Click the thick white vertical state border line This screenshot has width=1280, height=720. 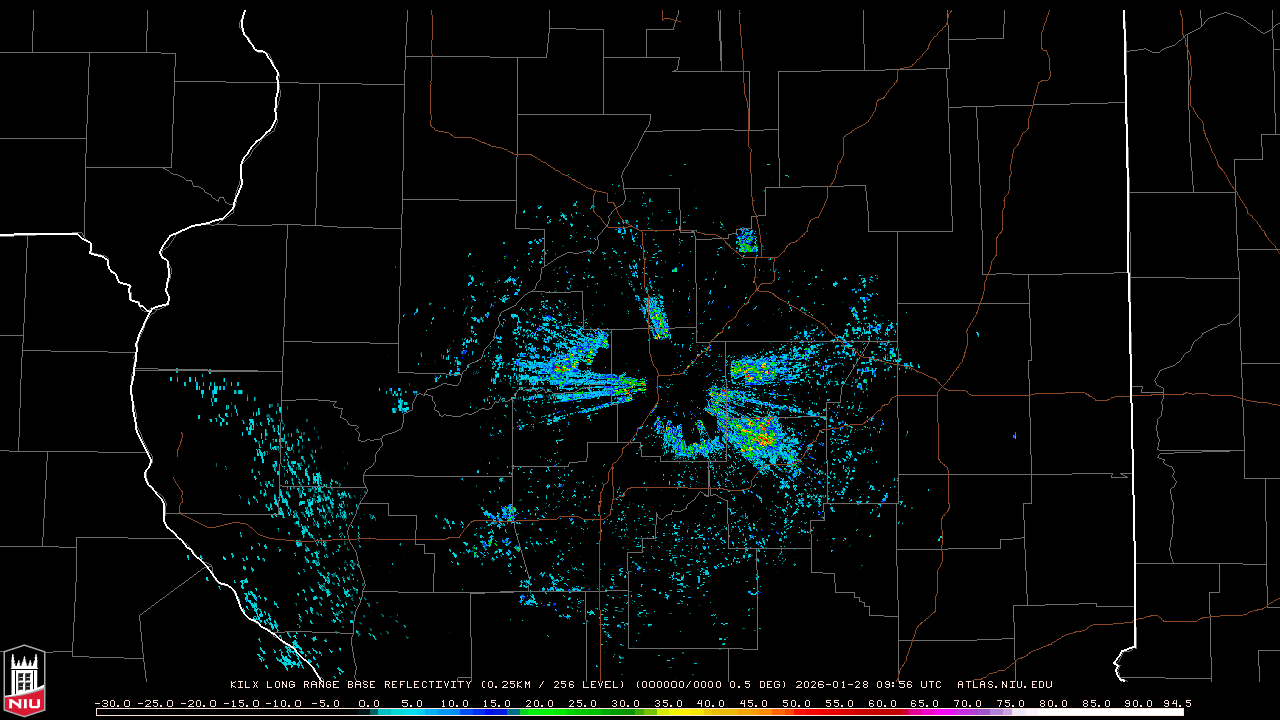(x=1129, y=300)
